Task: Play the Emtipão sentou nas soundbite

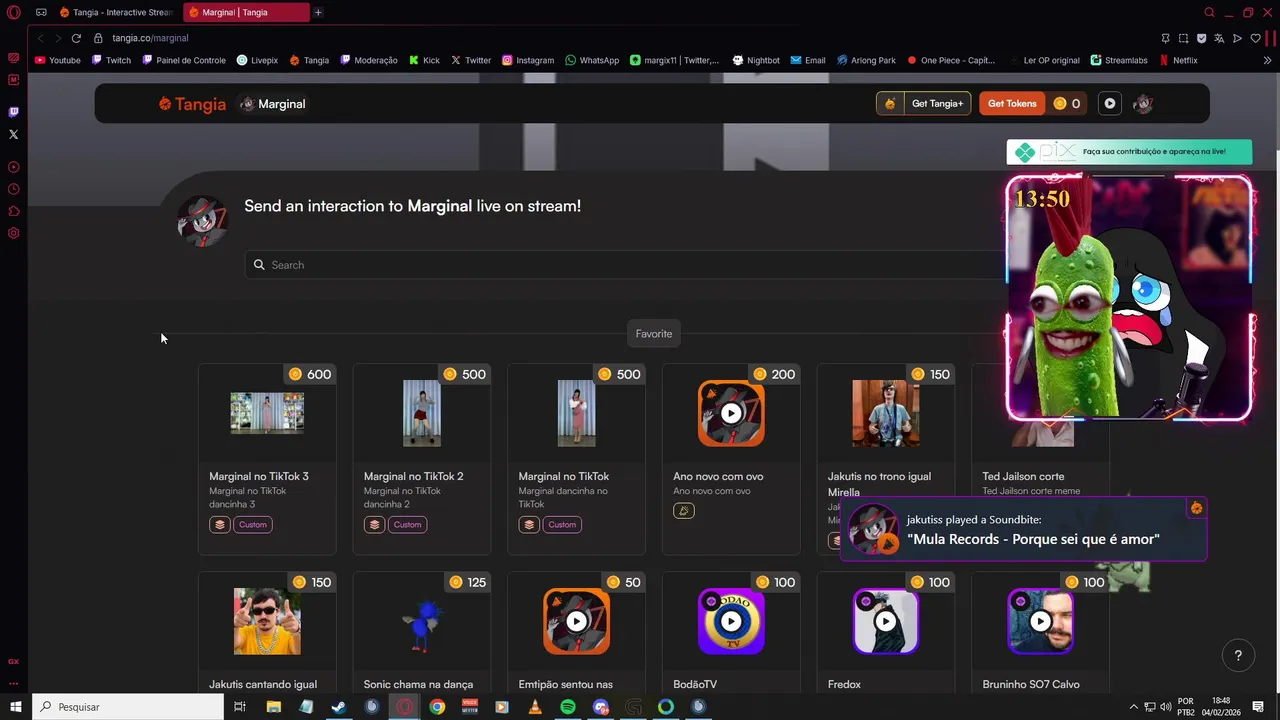Action: 576,621
